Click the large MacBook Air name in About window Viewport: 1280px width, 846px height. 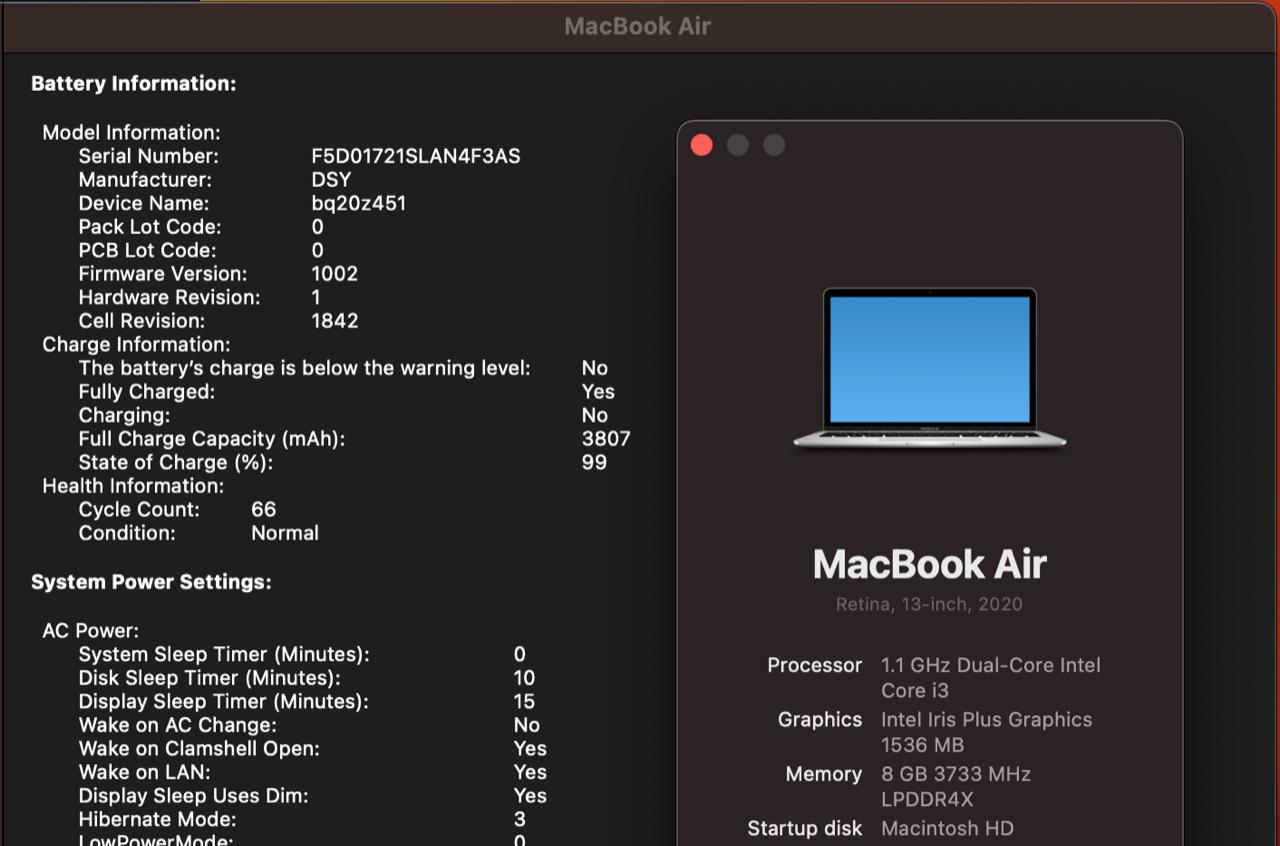tap(930, 564)
